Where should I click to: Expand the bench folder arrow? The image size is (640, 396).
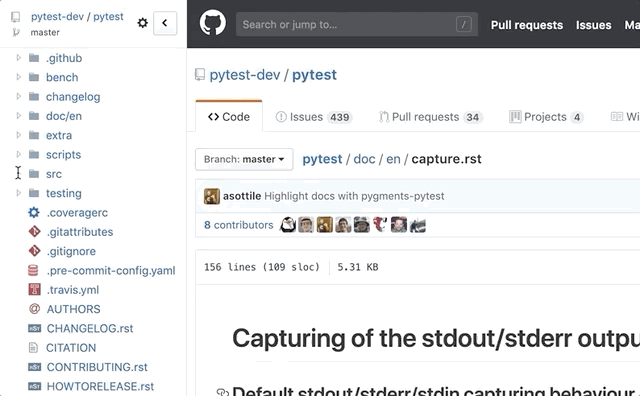click(x=18, y=77)
